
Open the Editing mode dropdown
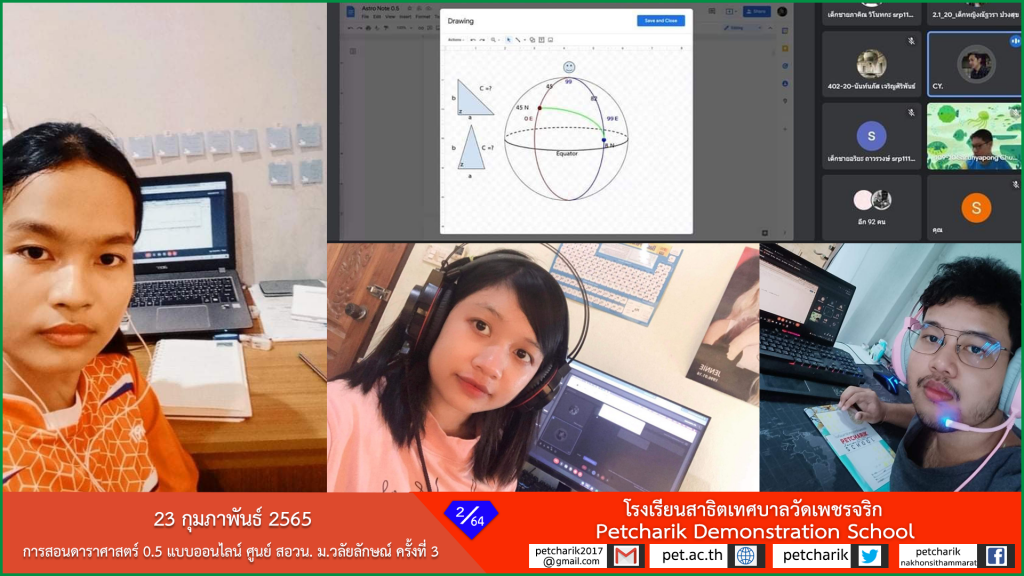pyautogui.click(x=742, y=28)
